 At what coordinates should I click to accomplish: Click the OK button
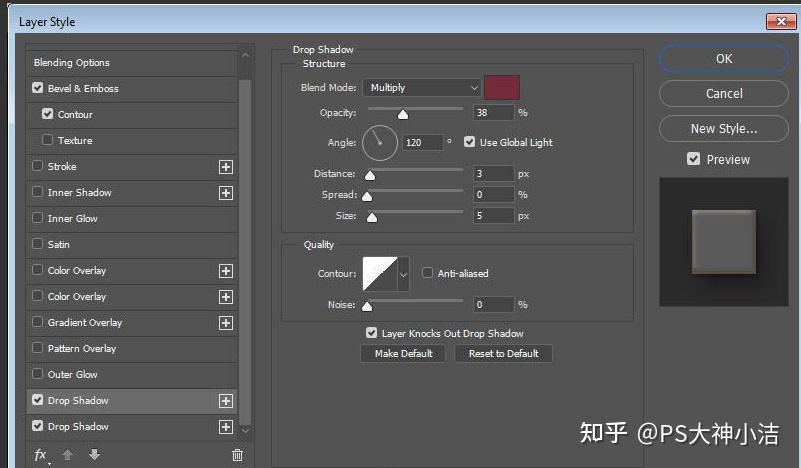coord(724,59)
